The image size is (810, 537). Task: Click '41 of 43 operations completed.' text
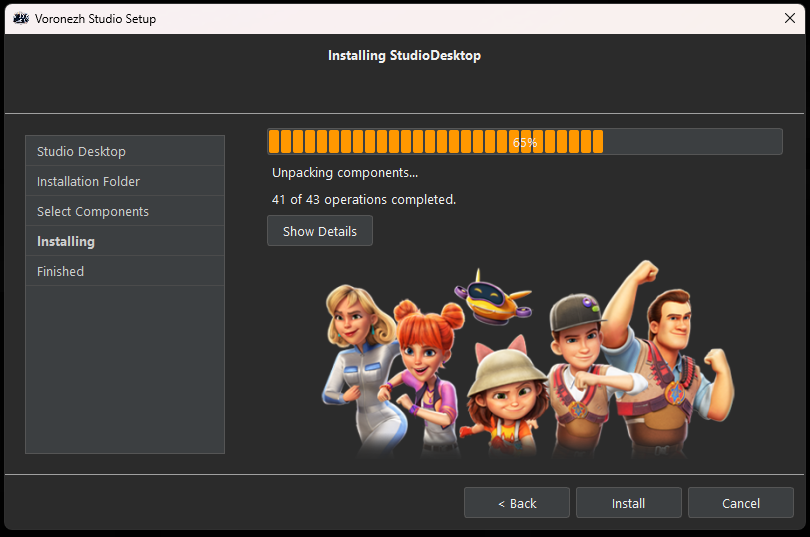pos(364,199)
